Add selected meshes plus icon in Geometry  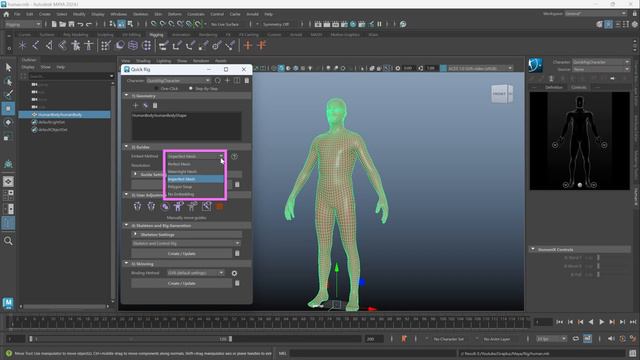tap(136, 106)
